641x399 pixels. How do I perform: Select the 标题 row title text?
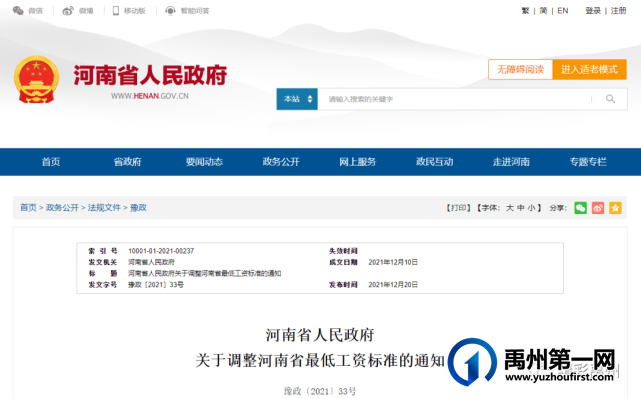pos(204,273)
